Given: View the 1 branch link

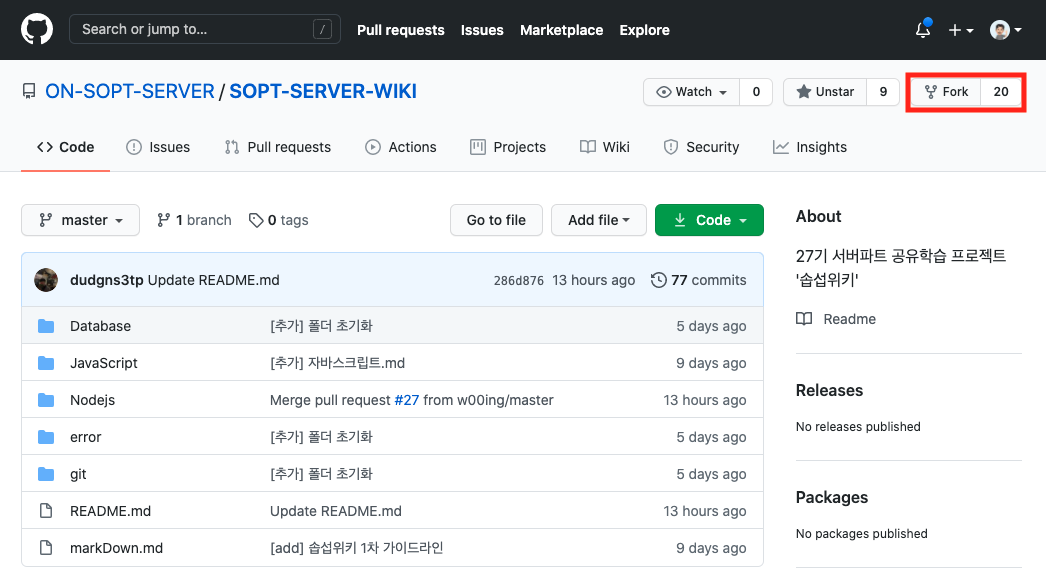Looking at the screenshot, I should click(194, 220).
